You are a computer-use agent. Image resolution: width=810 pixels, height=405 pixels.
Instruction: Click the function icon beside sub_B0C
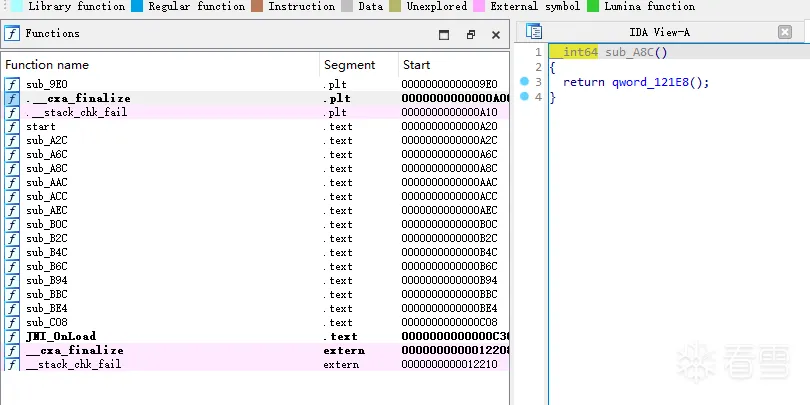[12, 224]
